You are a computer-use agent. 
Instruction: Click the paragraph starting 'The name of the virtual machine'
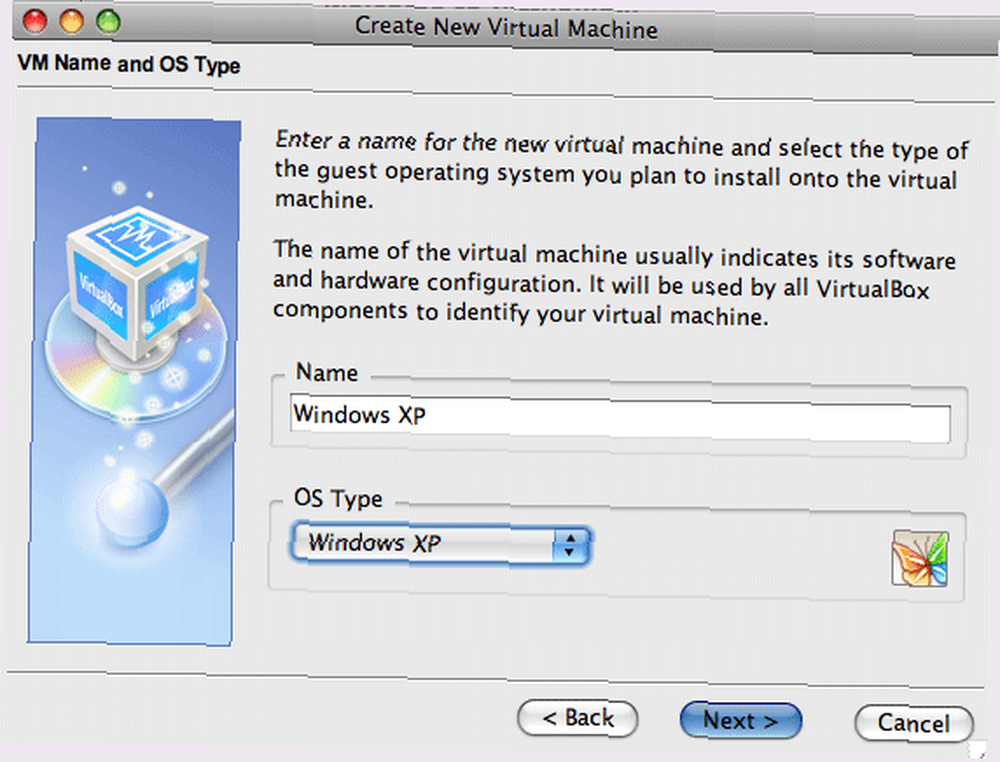tap(615, 282)
